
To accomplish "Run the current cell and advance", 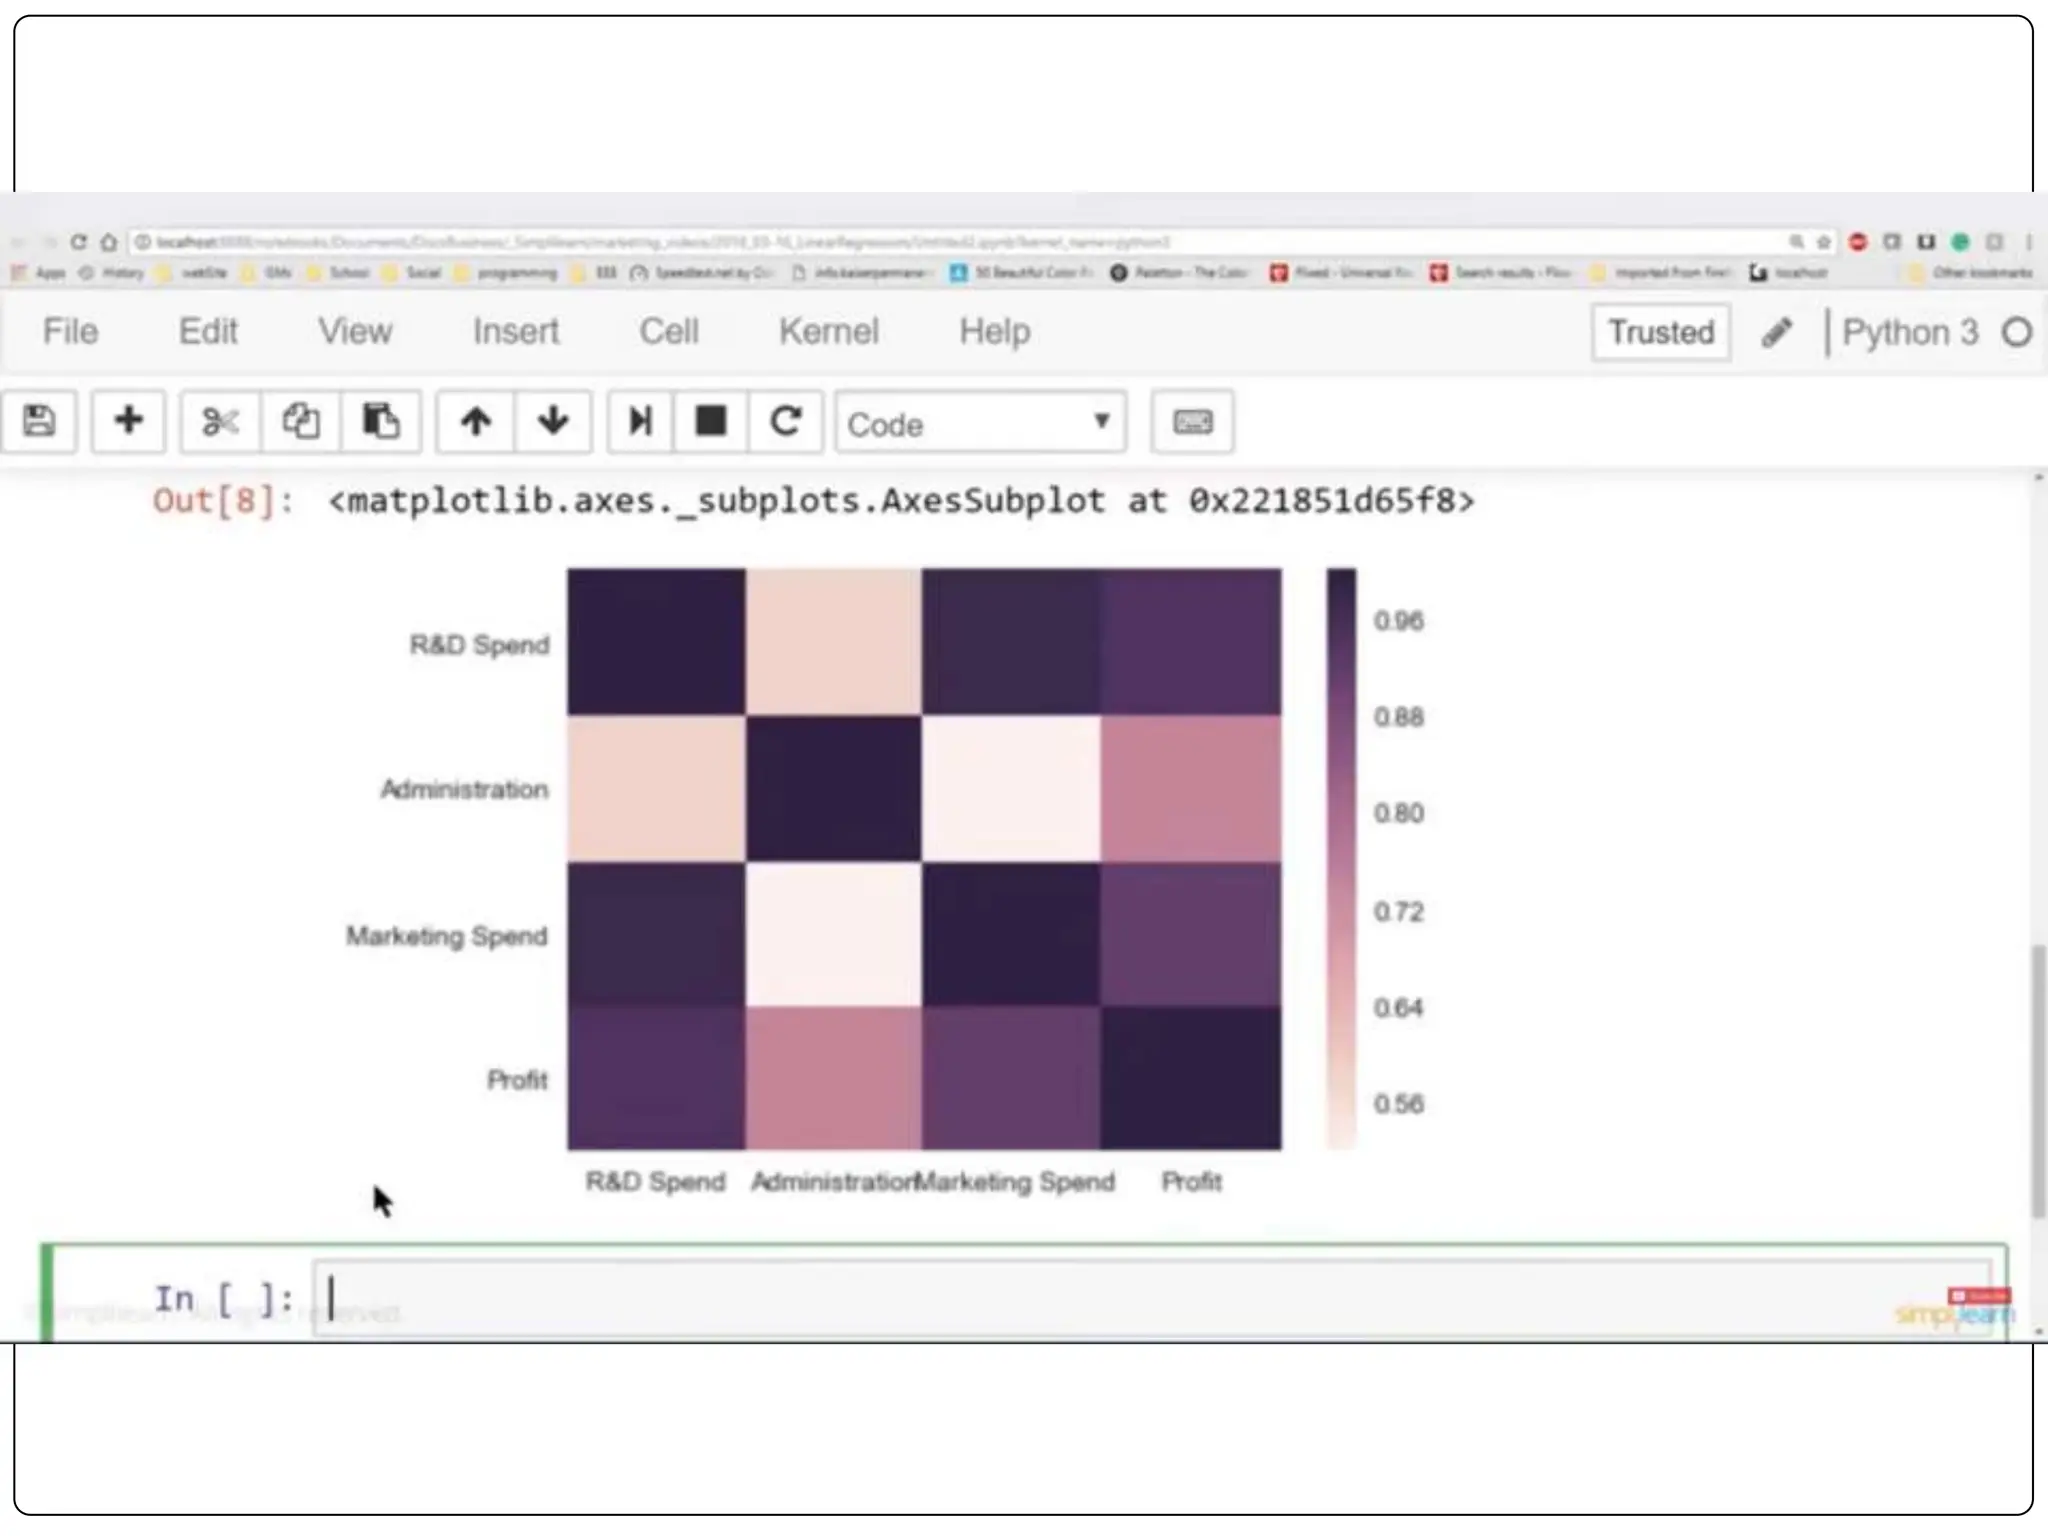I will tap(640, 422).
